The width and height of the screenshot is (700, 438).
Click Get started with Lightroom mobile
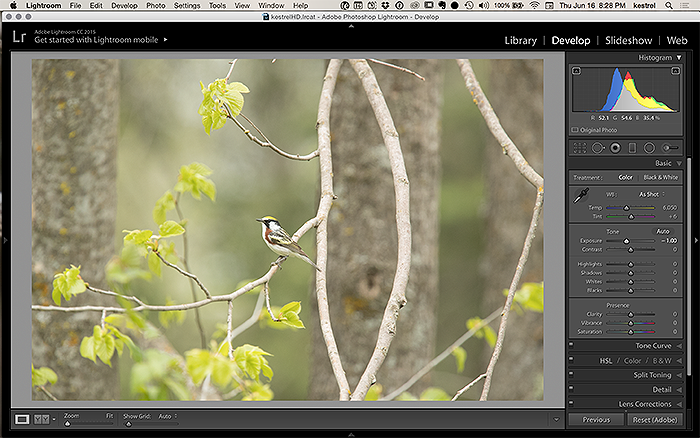click(96, 40)
